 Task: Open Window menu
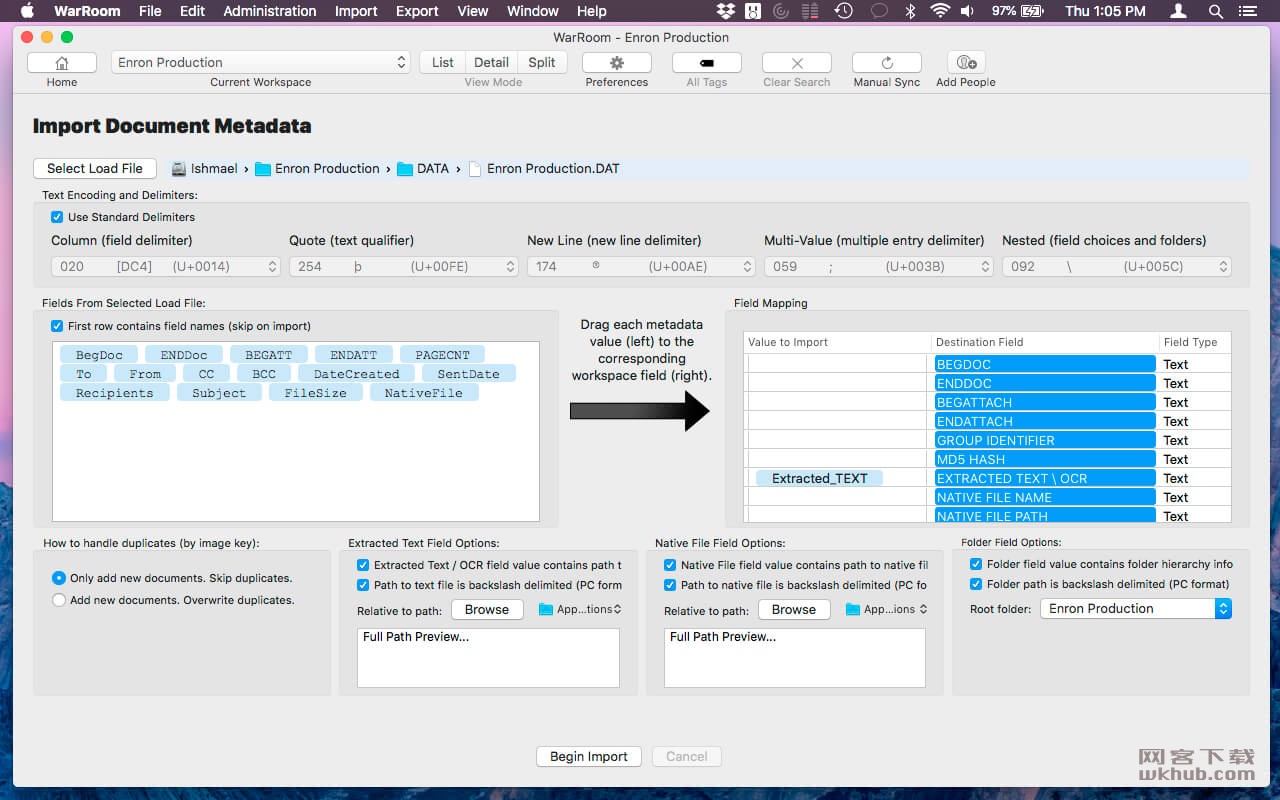533,11
